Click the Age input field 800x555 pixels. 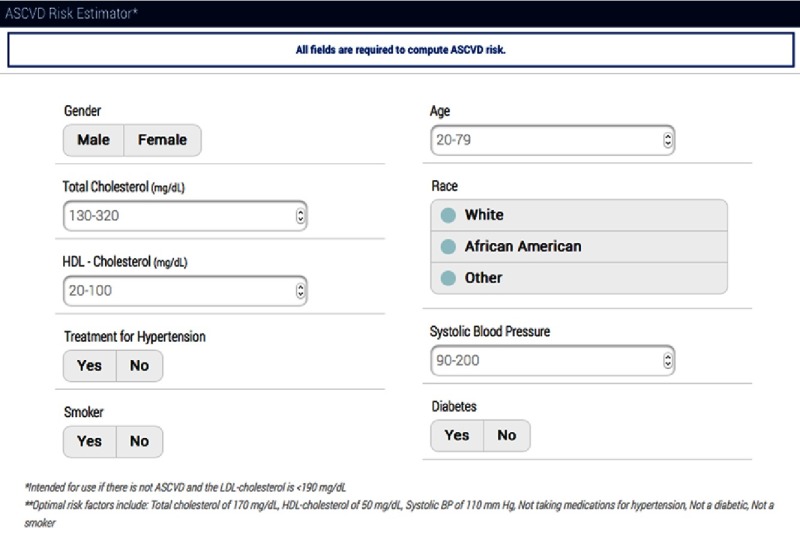point(545,140)
